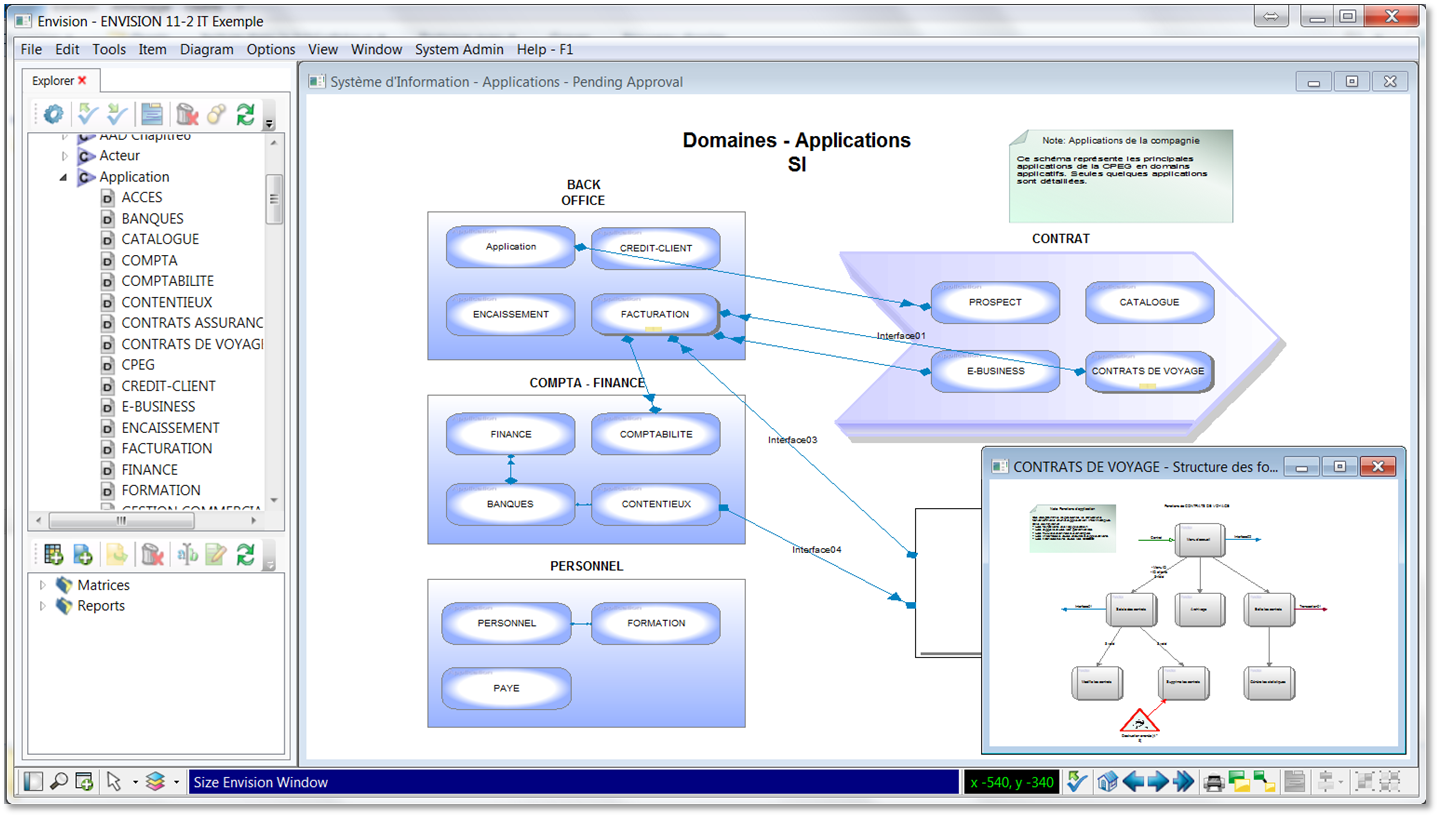The image size is (1439, 817).
Task: Click the home icon in bottom toolbar
Action: [1107, 782]
